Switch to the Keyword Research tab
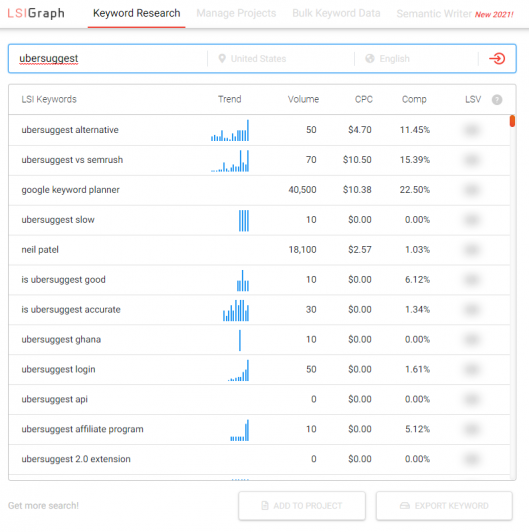529x532 pixels. point(136,13)
